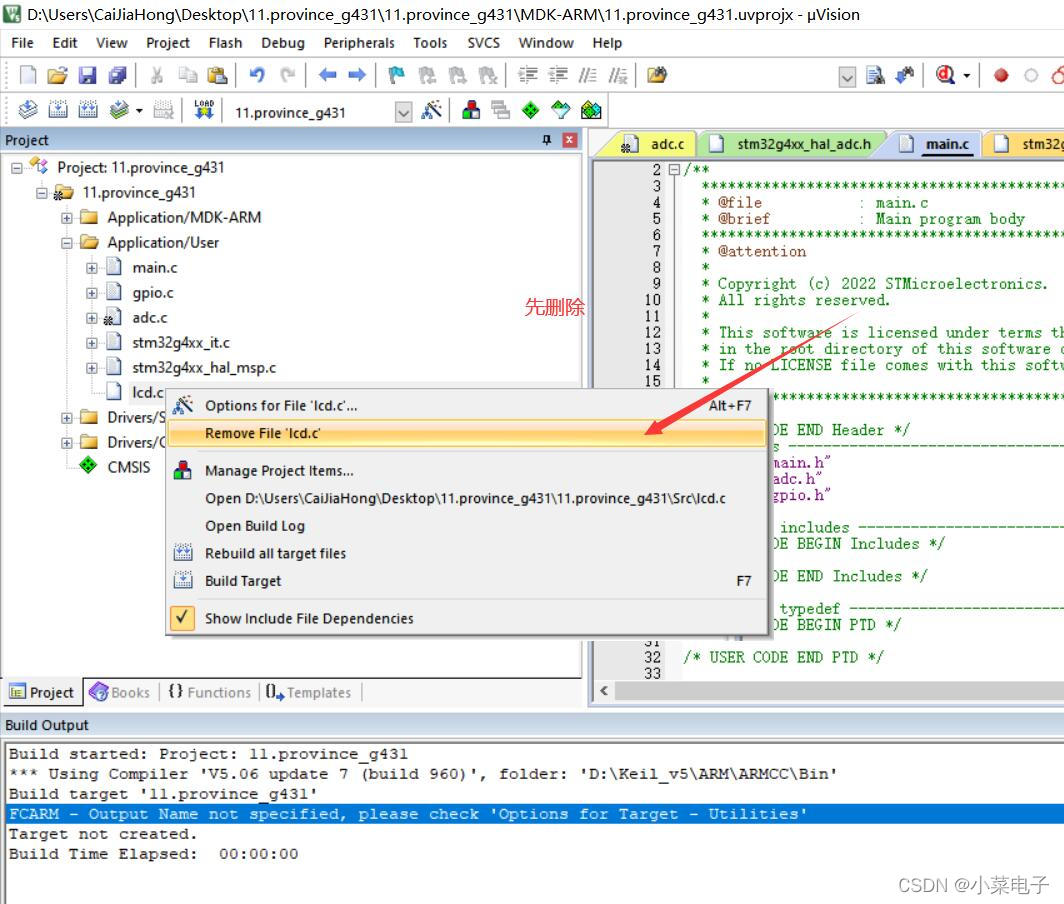1064x904 pixels.
Task: Click the Undo arrow icon
Action: (x=256, y=75)
